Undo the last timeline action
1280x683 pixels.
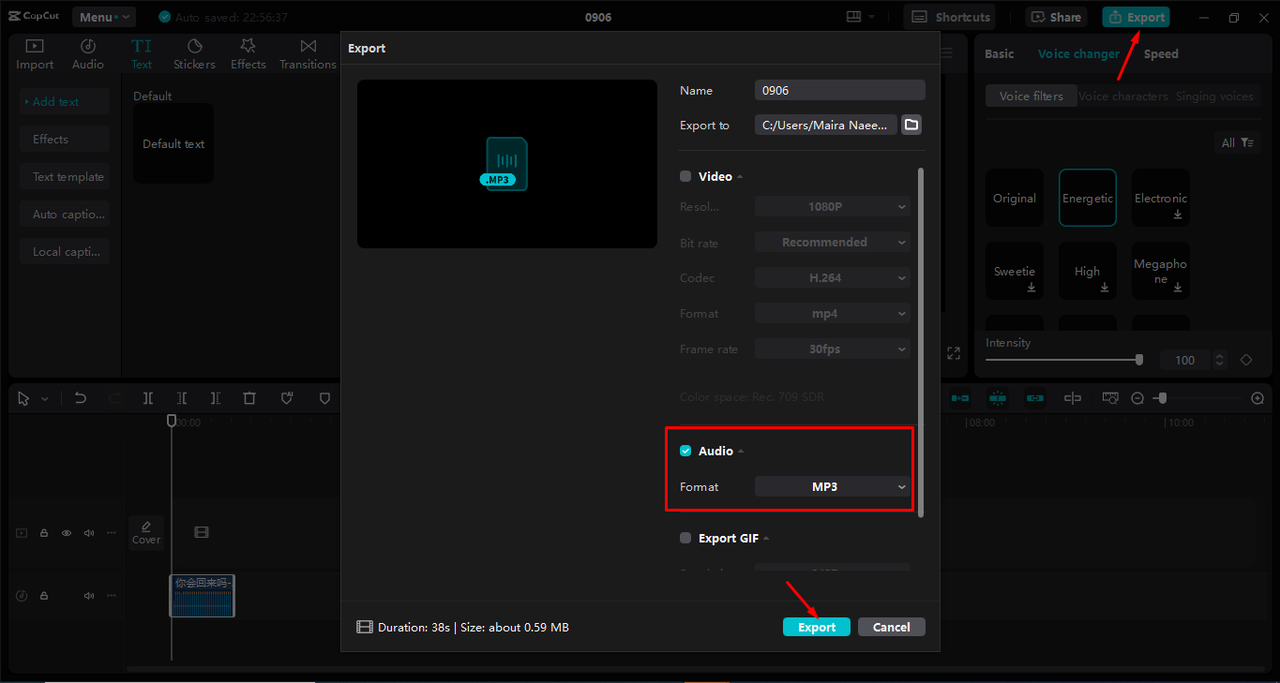tap(80, 398)
